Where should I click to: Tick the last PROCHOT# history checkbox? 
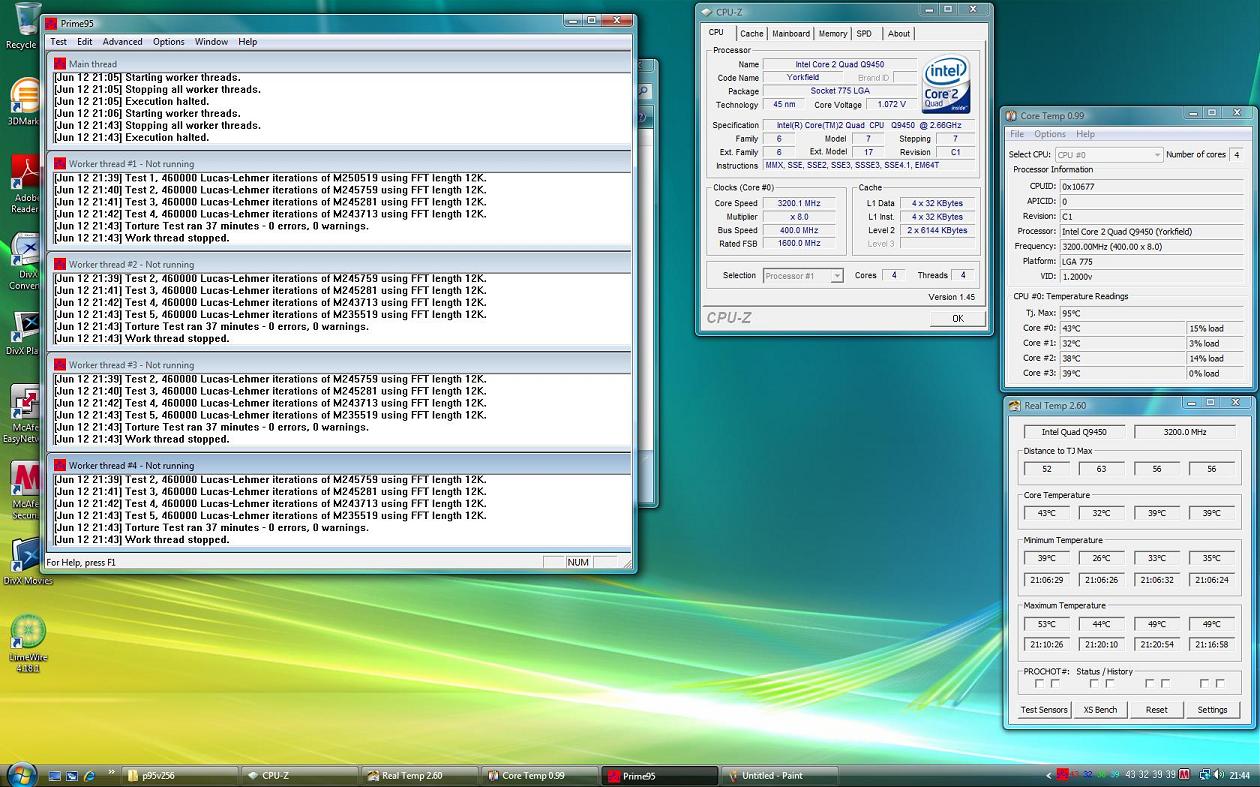click(1220, 684)
